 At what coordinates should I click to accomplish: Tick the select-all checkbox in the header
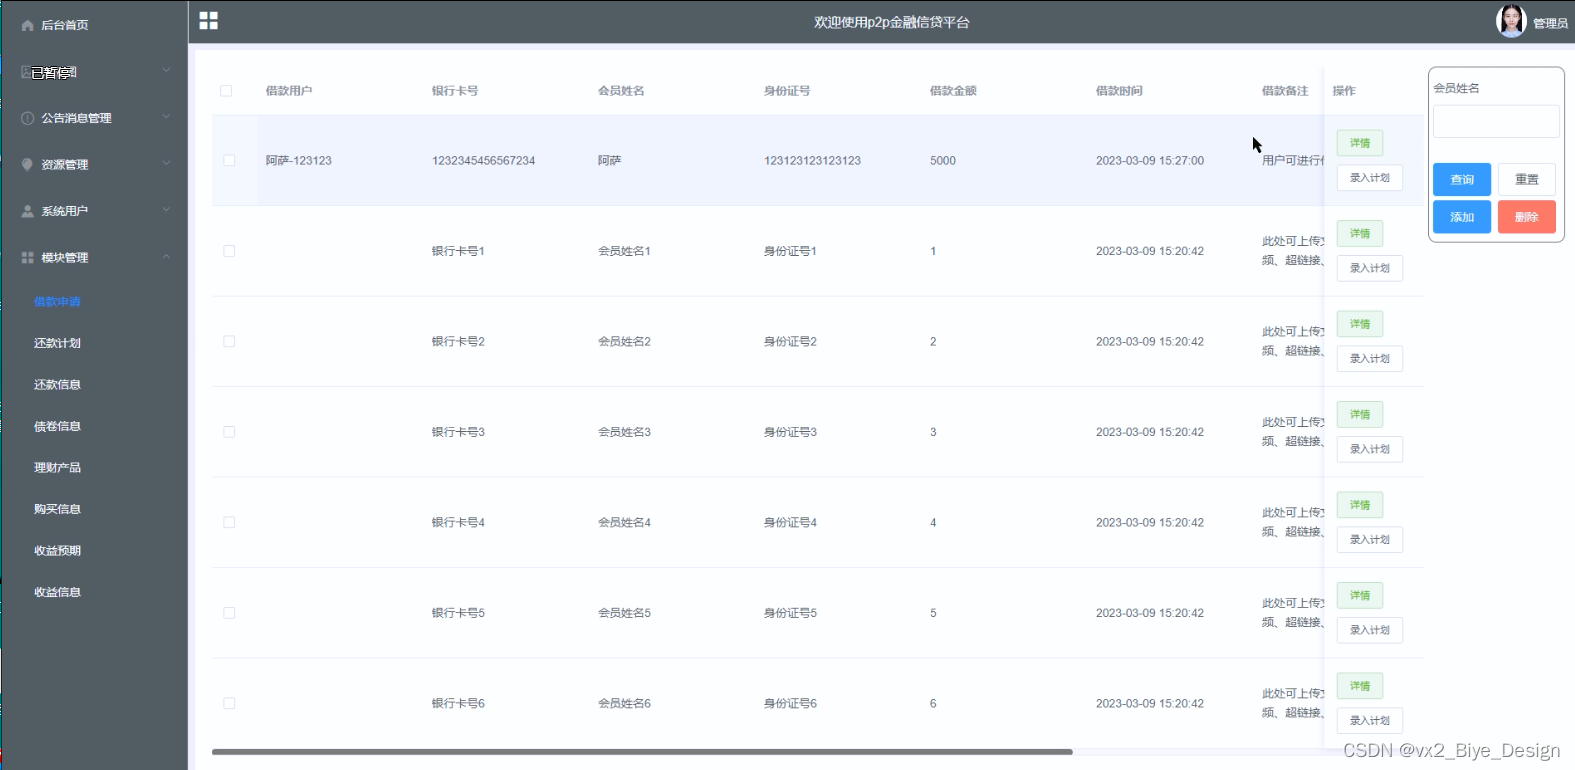tap(226, 91)
